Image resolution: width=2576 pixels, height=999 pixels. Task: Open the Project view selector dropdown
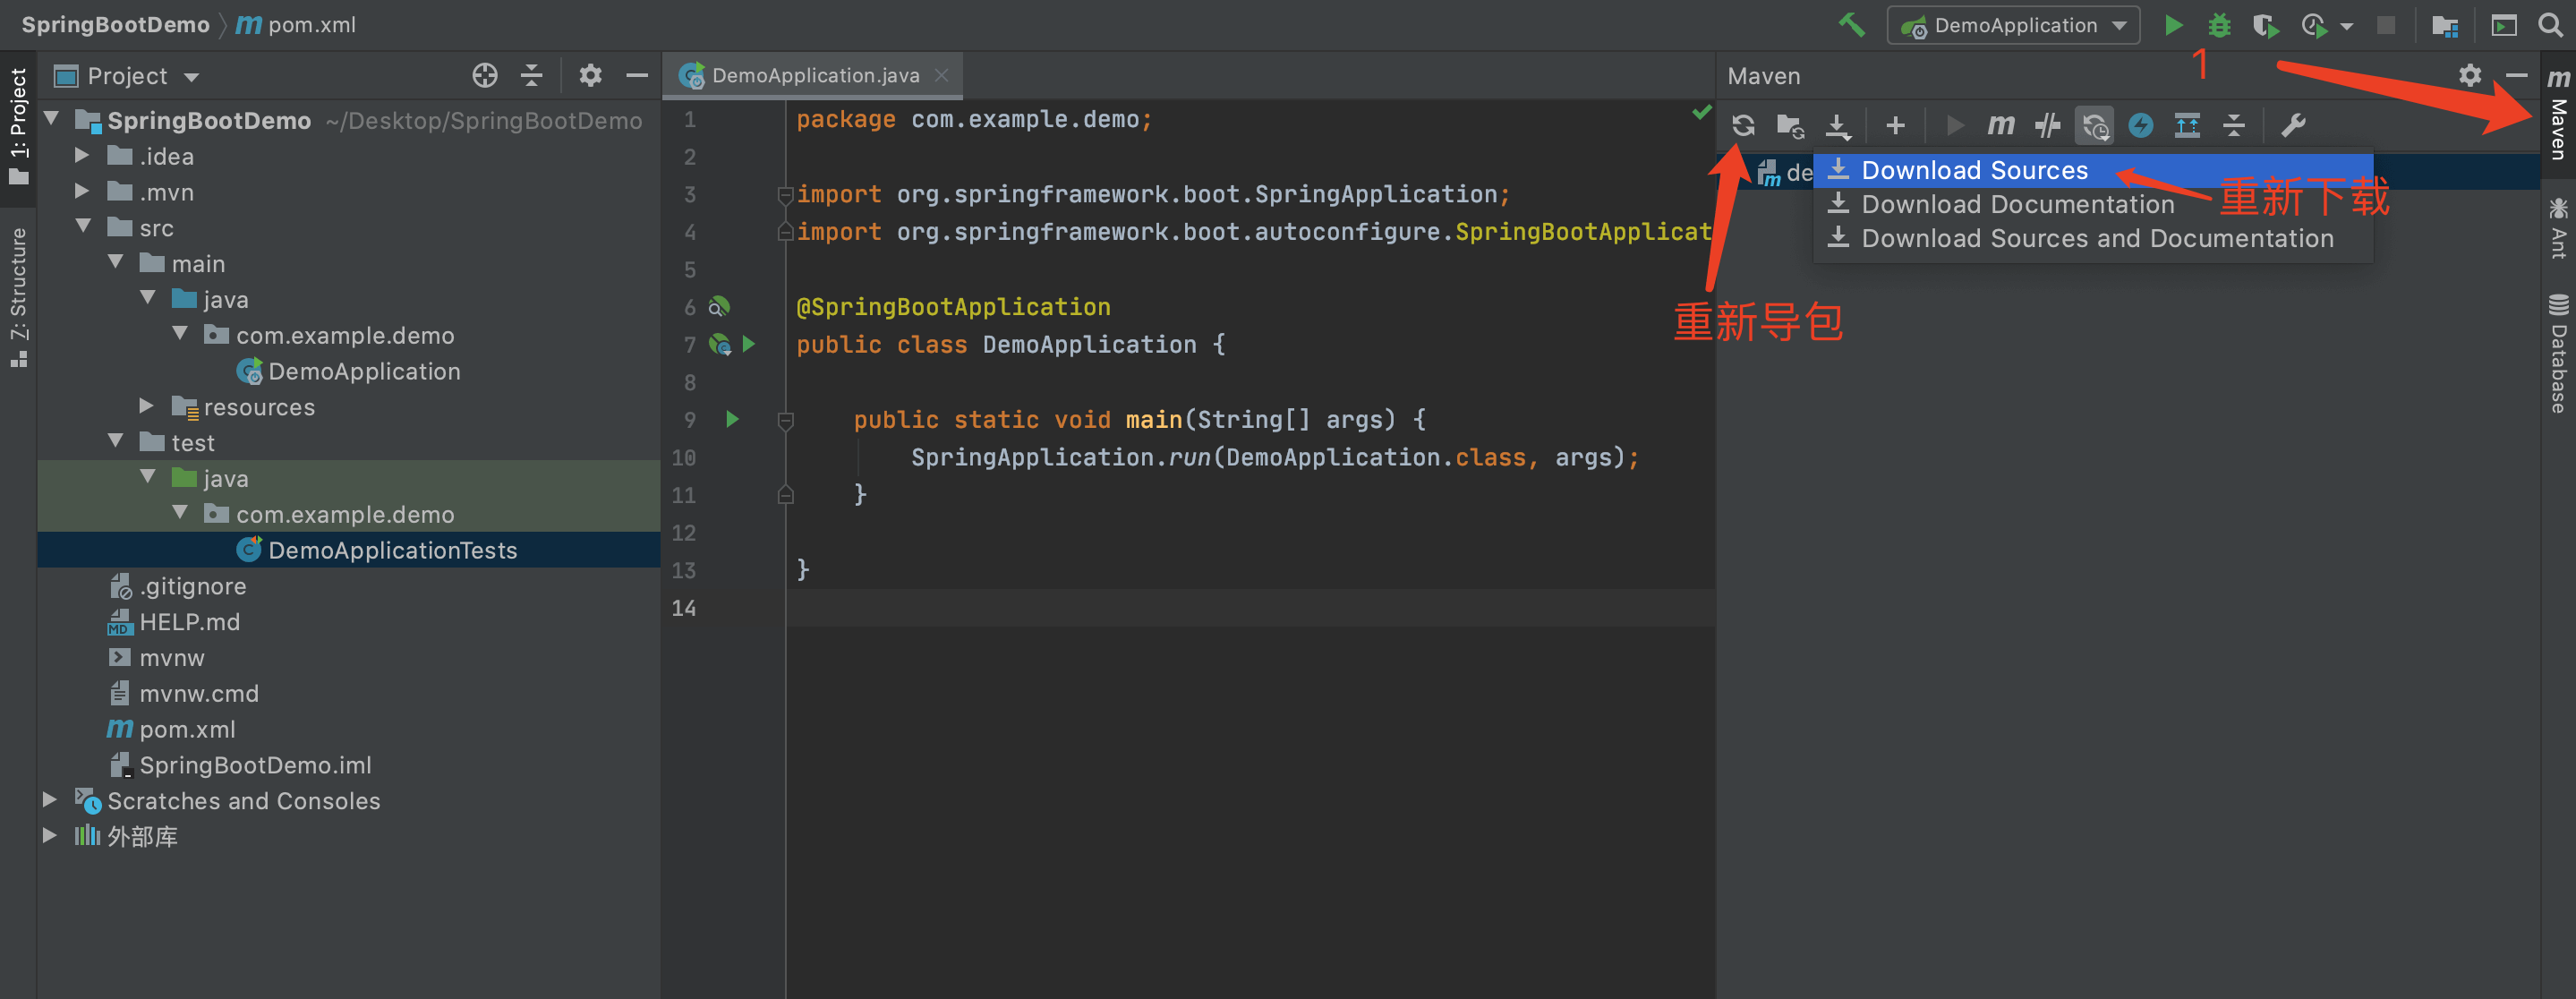pos(127,76)
